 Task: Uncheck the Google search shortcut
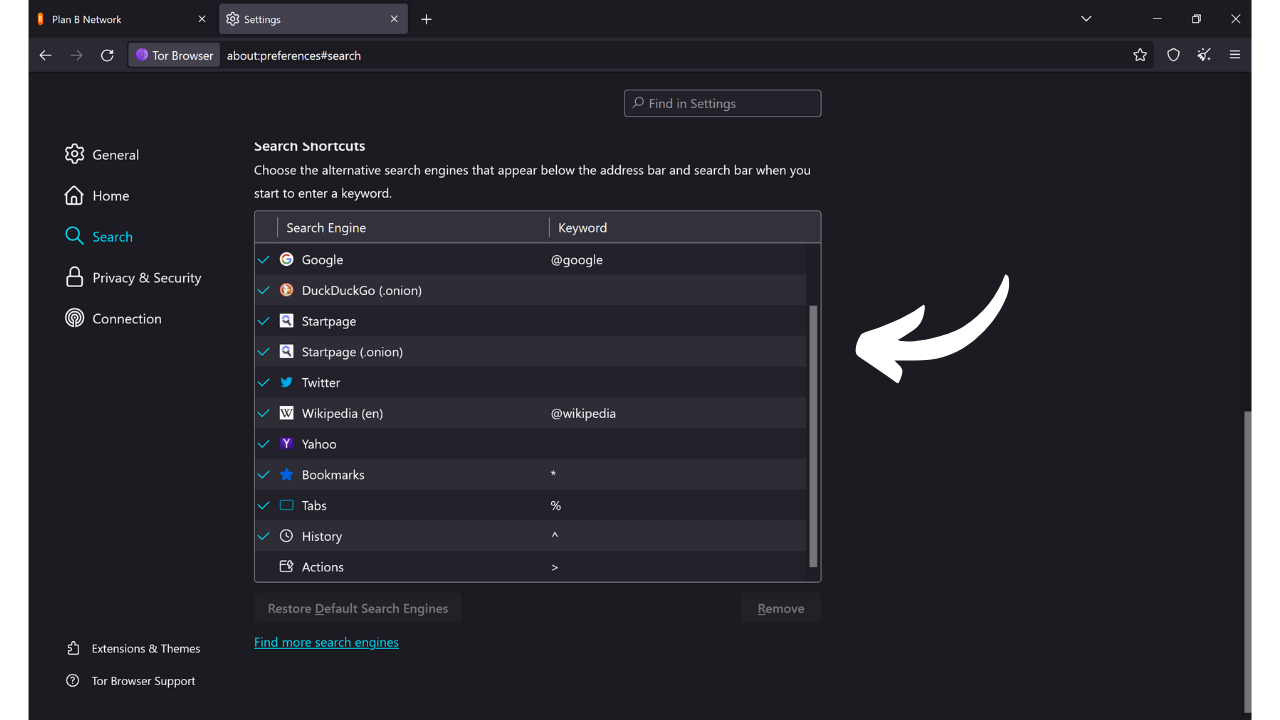coord(263,259)
